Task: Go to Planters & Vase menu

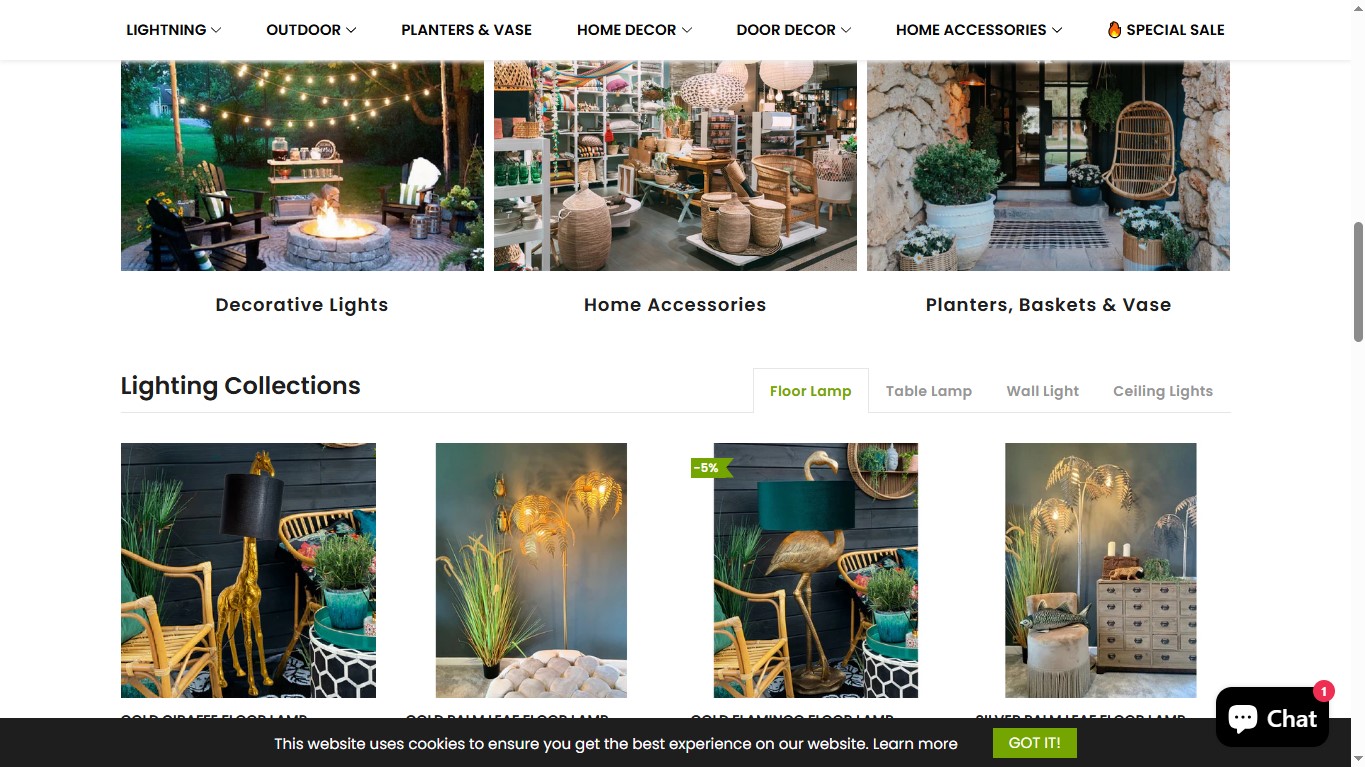Action: pos(466,30)
